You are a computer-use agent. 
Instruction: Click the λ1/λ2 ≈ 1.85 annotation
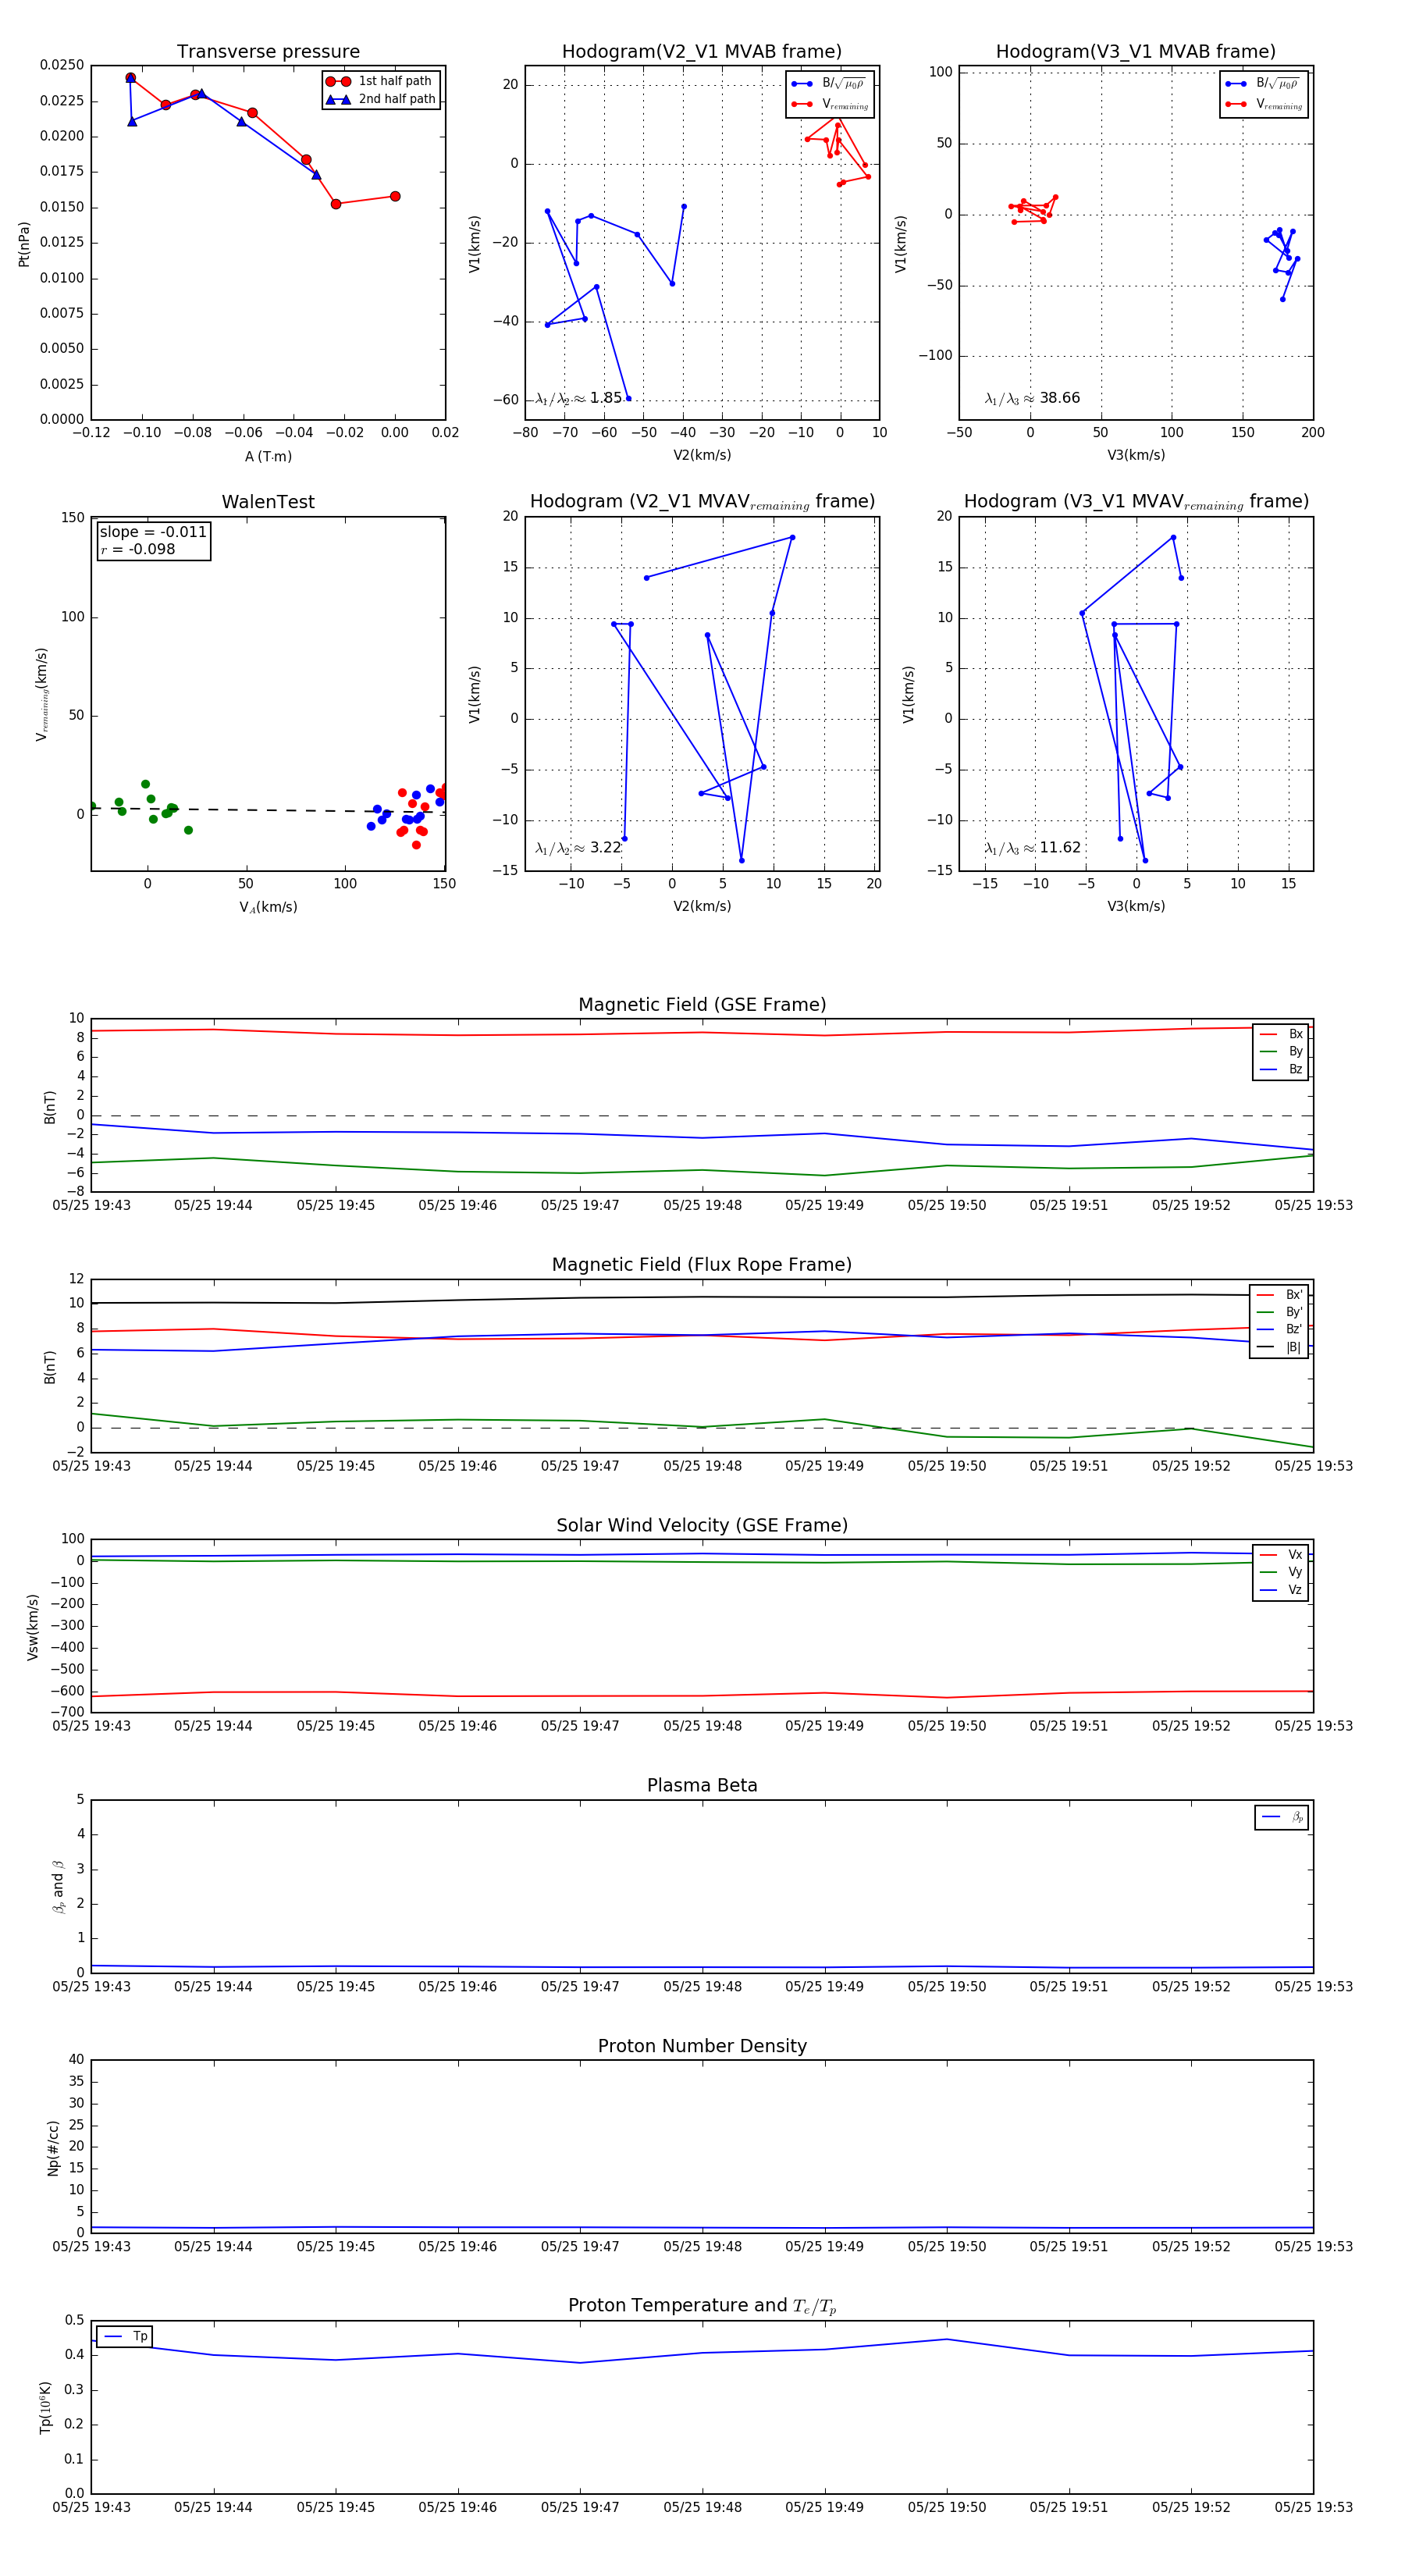point(578,398)
